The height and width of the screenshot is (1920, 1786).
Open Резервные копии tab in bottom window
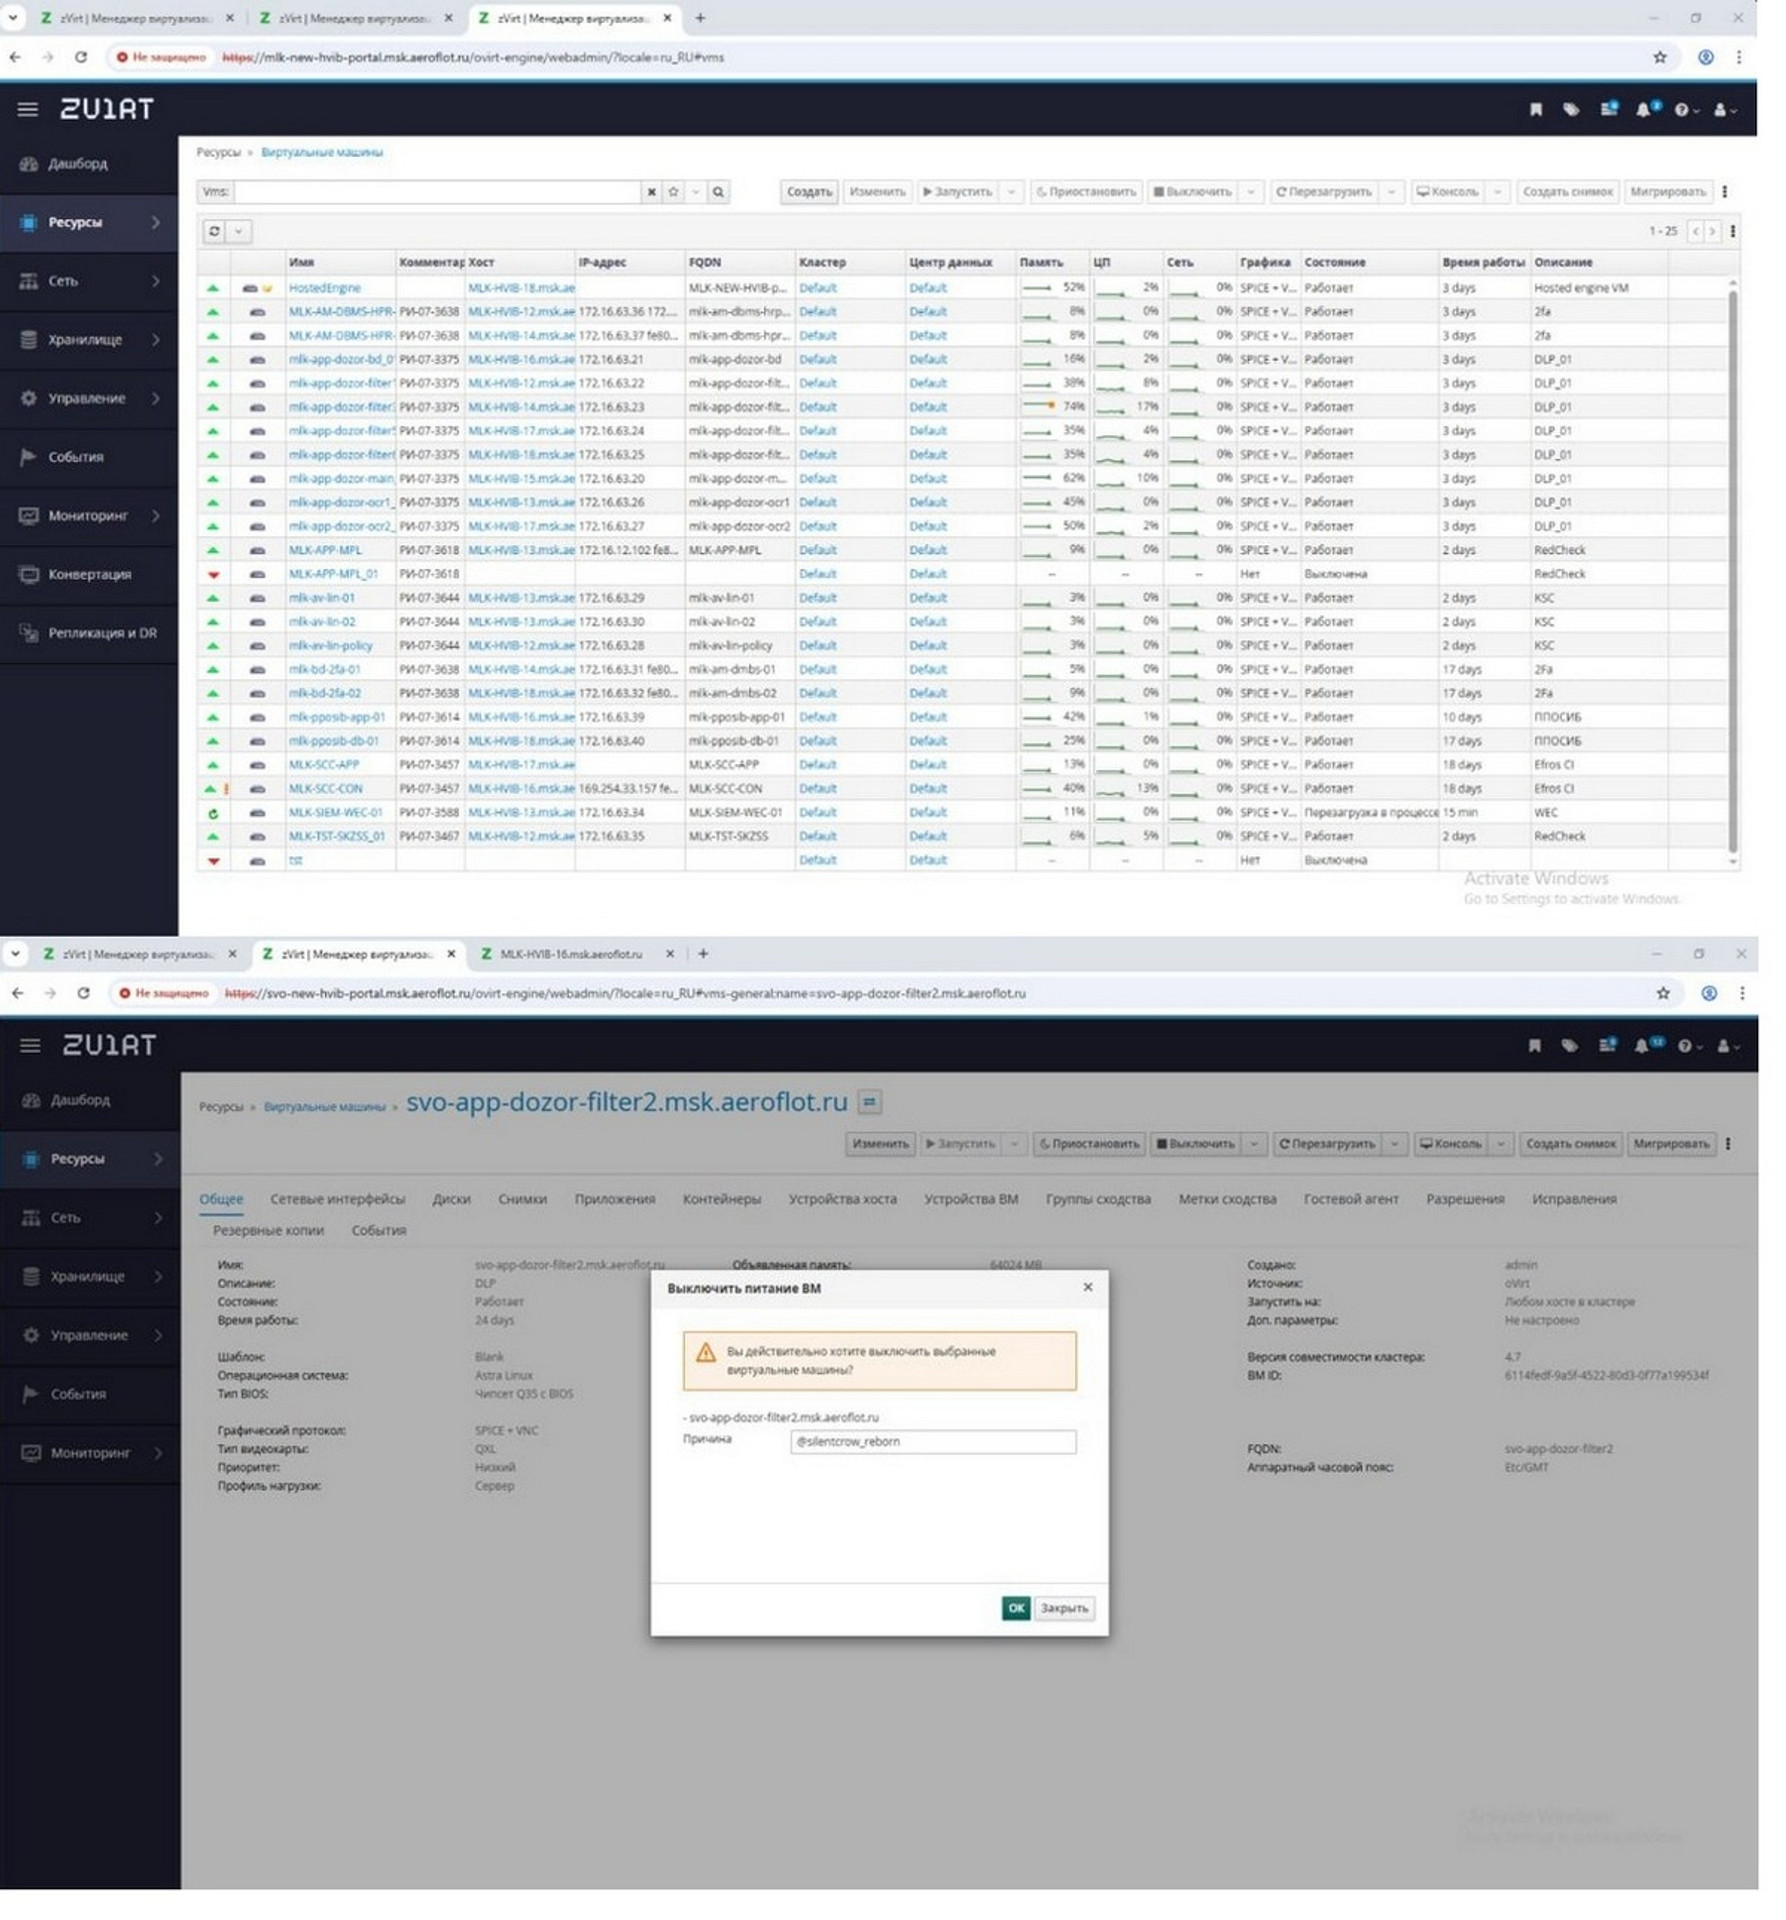click(268, 1232)
